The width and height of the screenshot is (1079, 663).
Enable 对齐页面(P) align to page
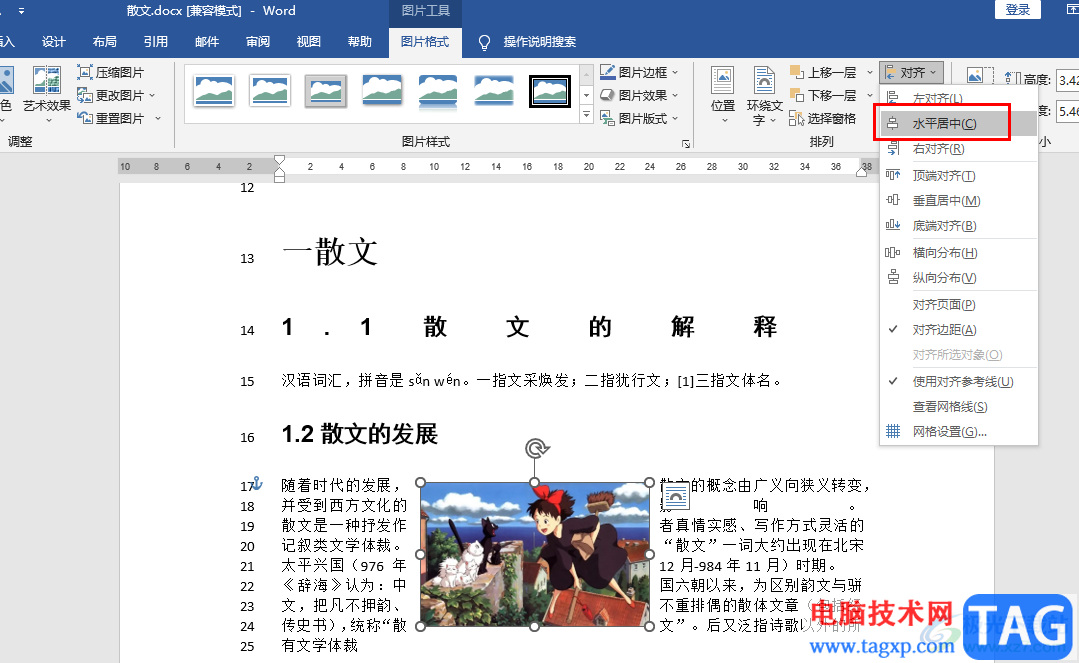click(958, 304)
